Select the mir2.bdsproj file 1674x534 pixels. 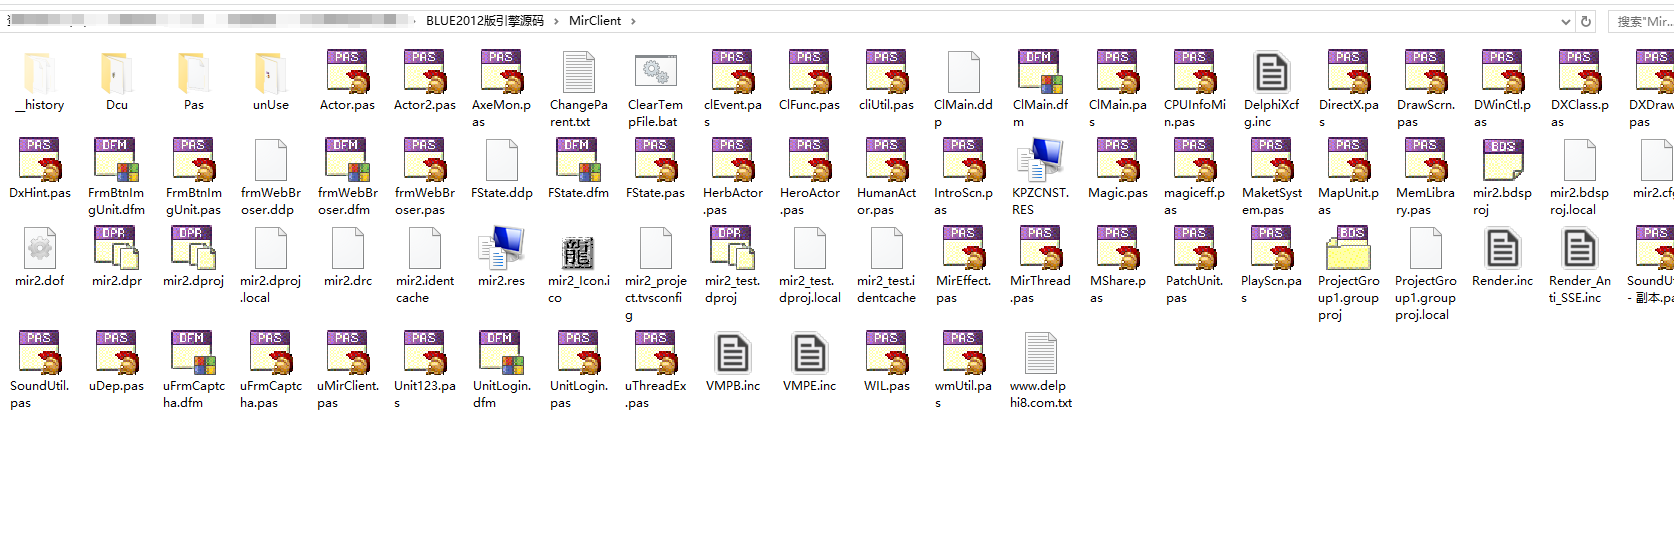click(1502, 163)
